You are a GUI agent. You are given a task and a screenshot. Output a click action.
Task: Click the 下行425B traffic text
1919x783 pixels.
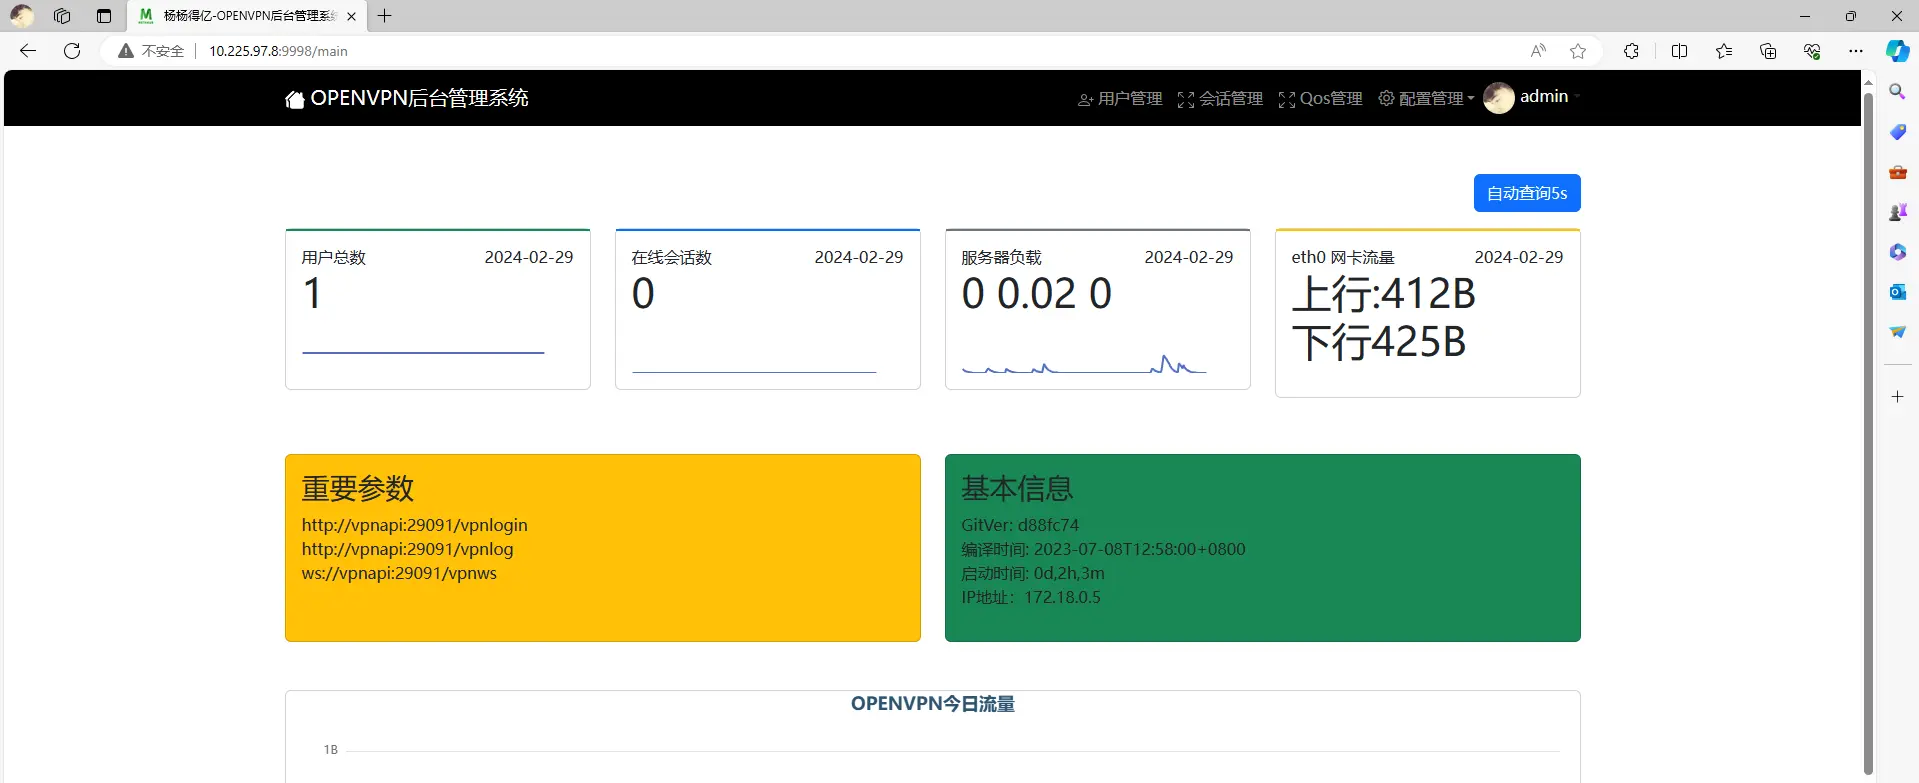(1379, 342)
